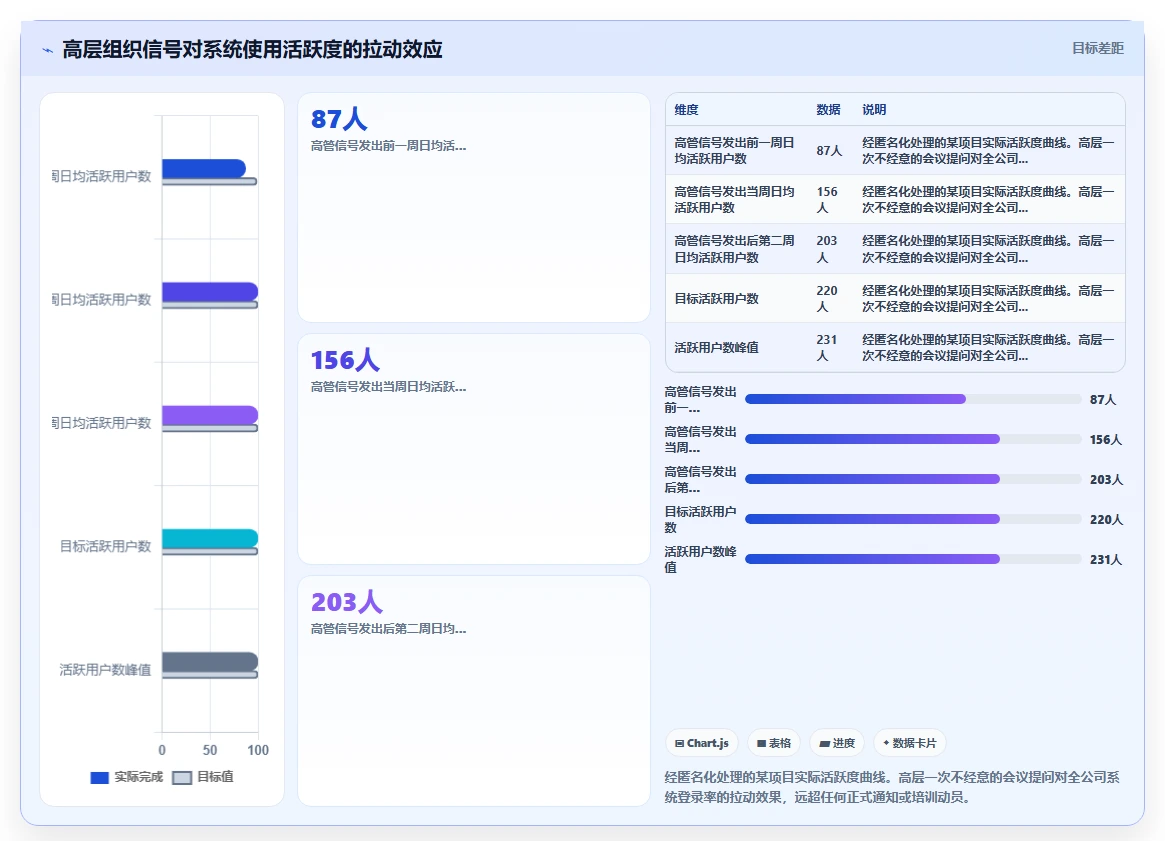
Task: Click the card subtitle 高管信号发出当周日均活跃…
Action: tap(389, 386)
